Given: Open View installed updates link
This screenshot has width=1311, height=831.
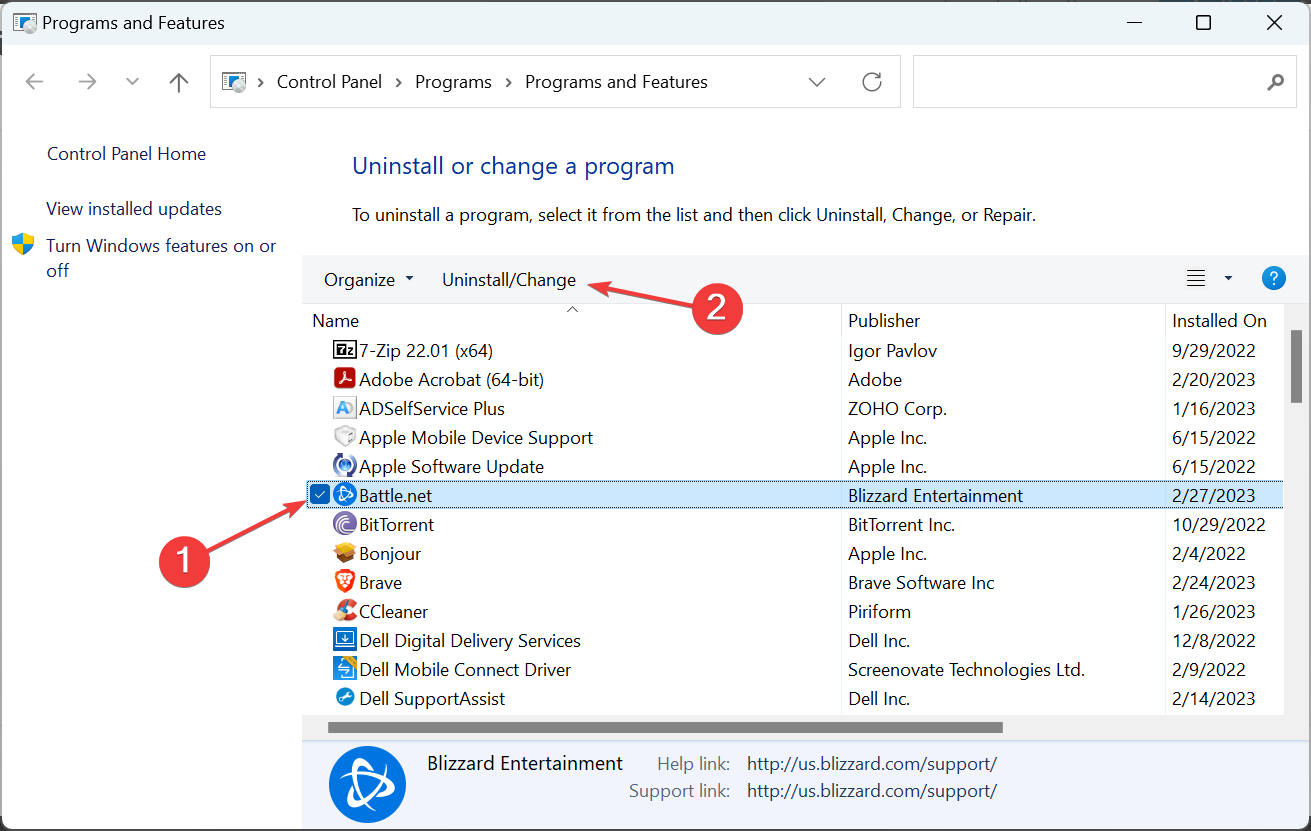Looking at the screenshot, I should [134, 209].
